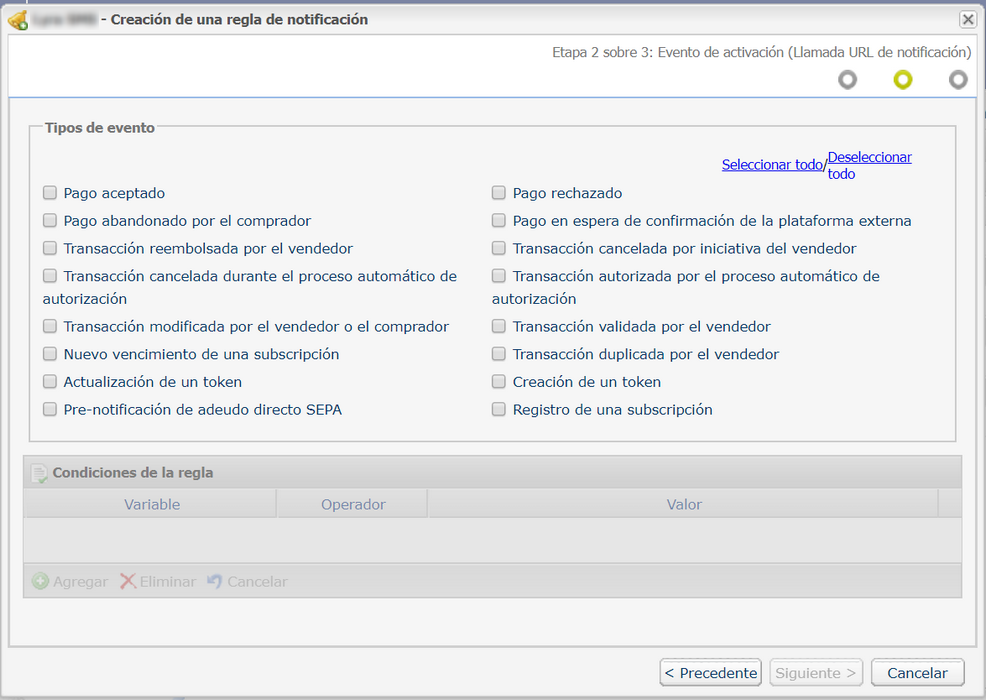Click the Cancelar undo arrow icon
Image resolution: width=986 pixels, height=700 pixels.
[214, 581]
